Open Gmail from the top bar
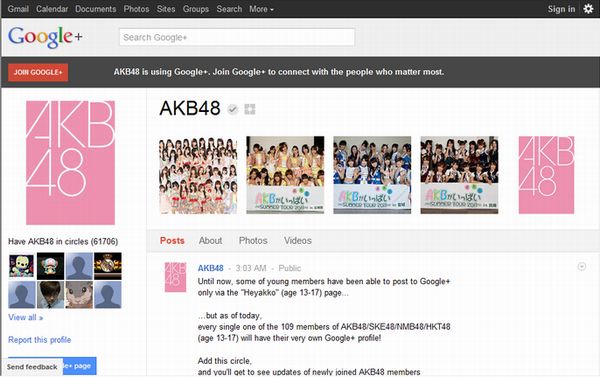The image size is (600, 377). [x=18, y=9]
